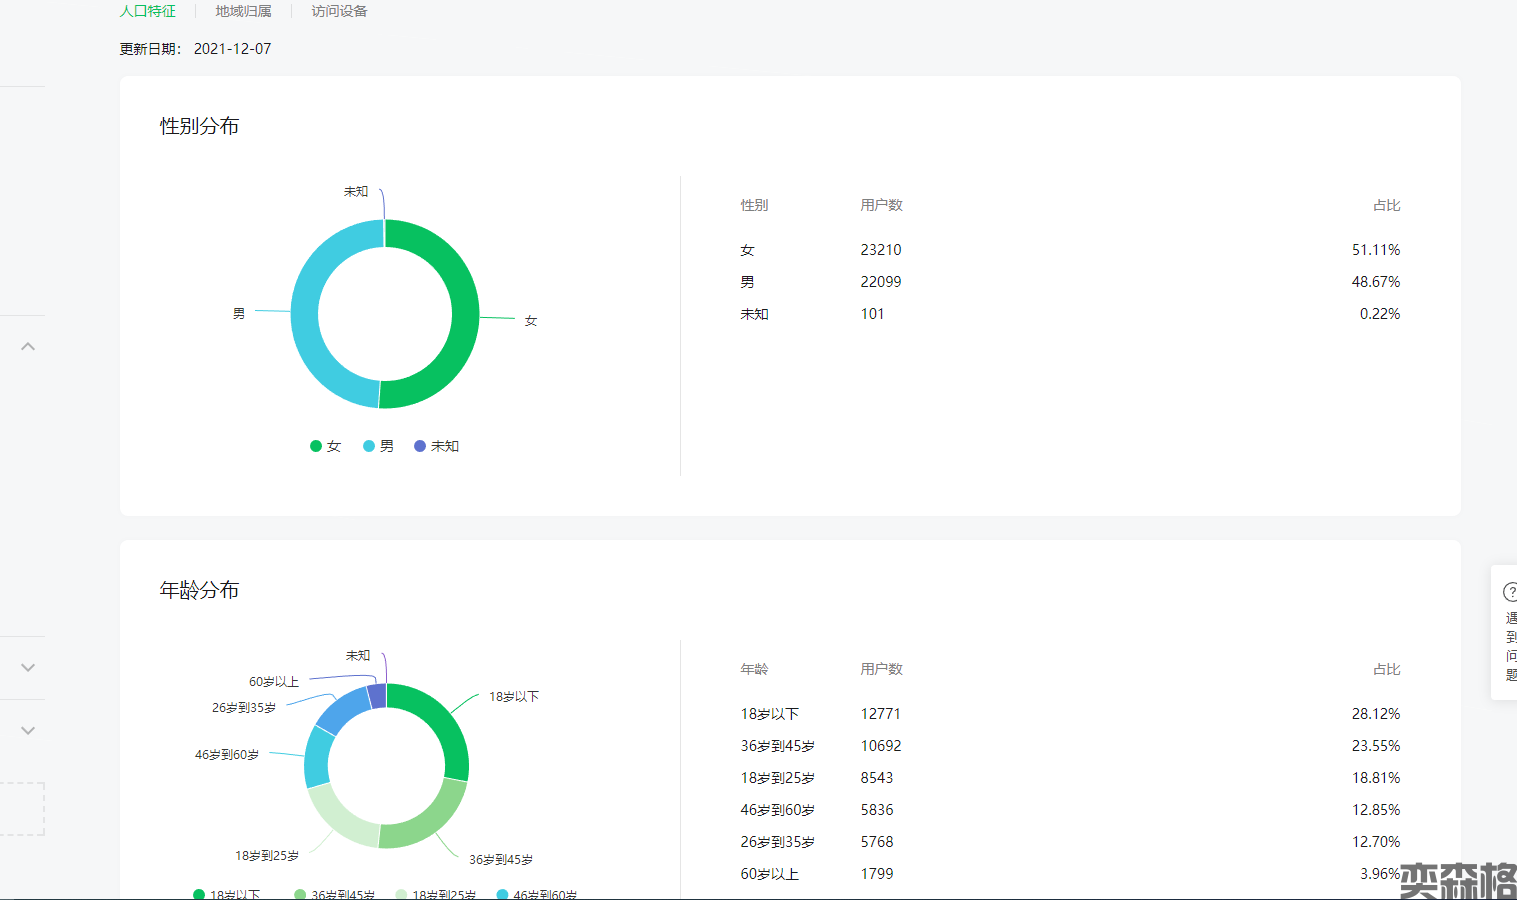The image size is (1517, 900).
Task: Expand the lowest down-chevron sidebar section
Action: (x=28, y=731)
